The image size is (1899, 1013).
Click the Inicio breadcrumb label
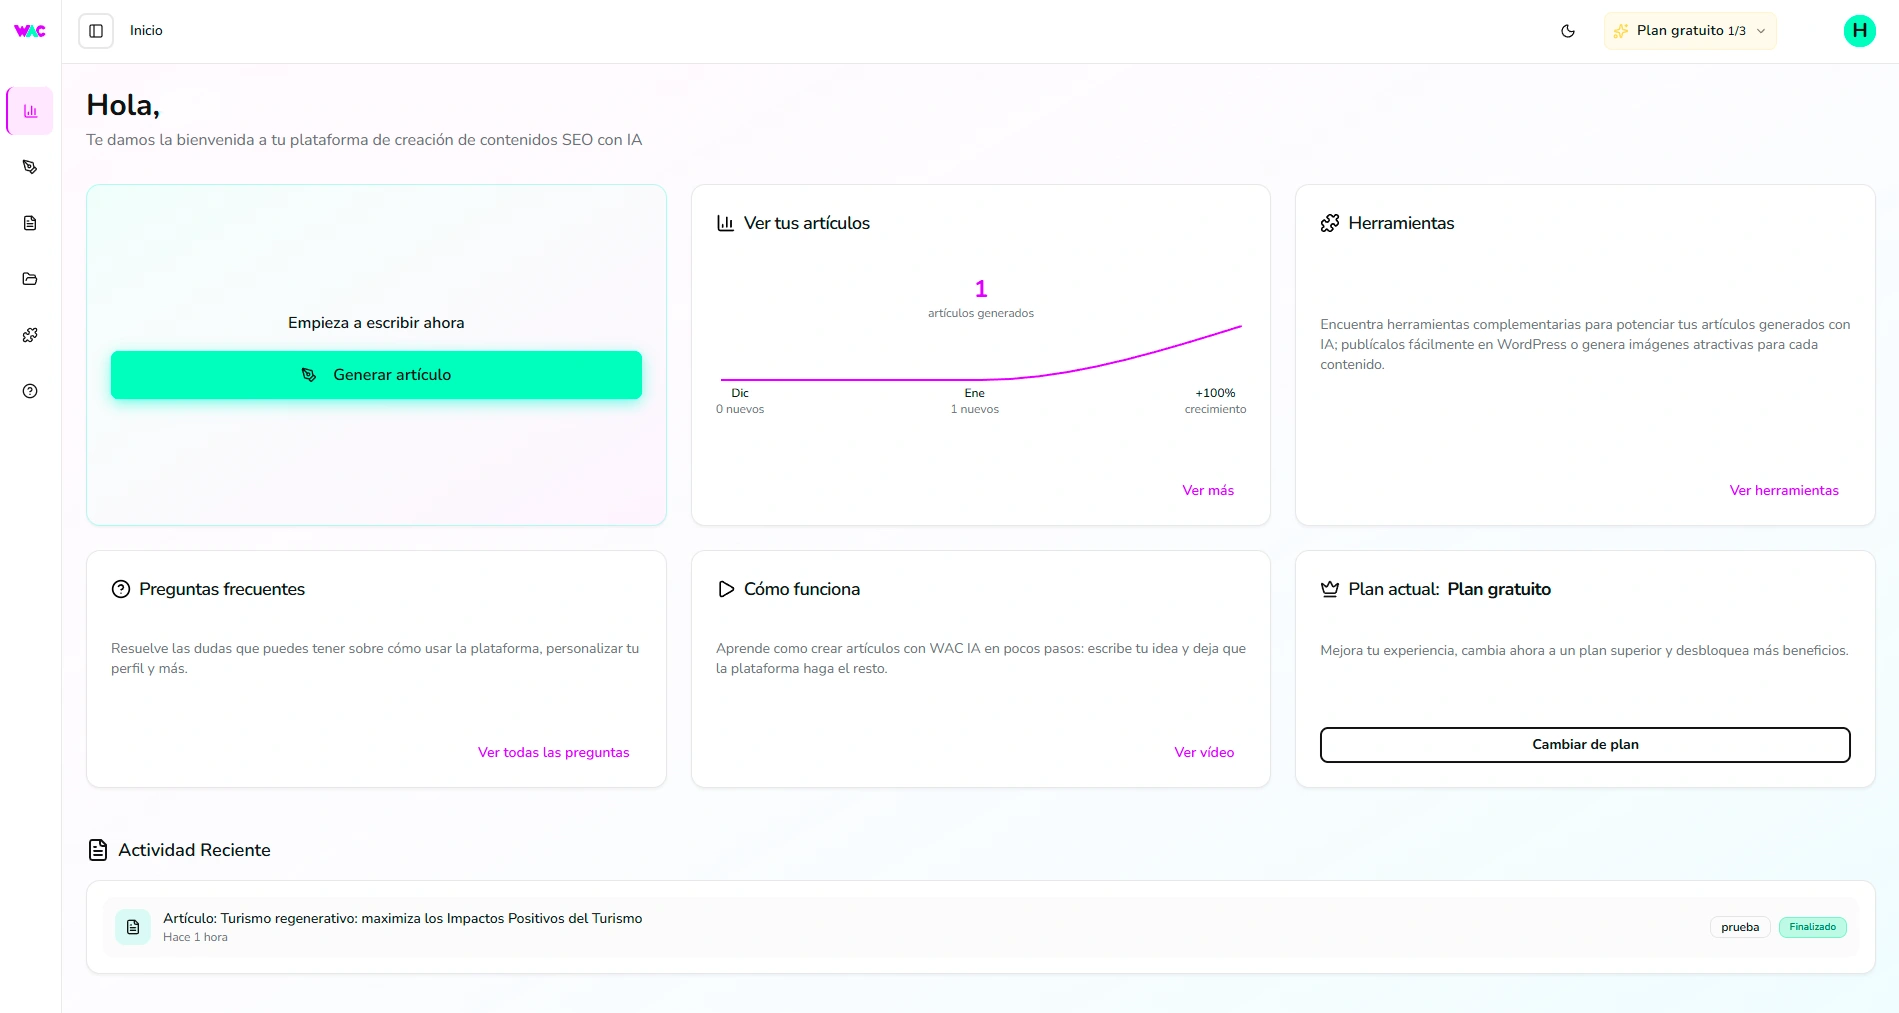pyautogui.click(x=146, y=31)
